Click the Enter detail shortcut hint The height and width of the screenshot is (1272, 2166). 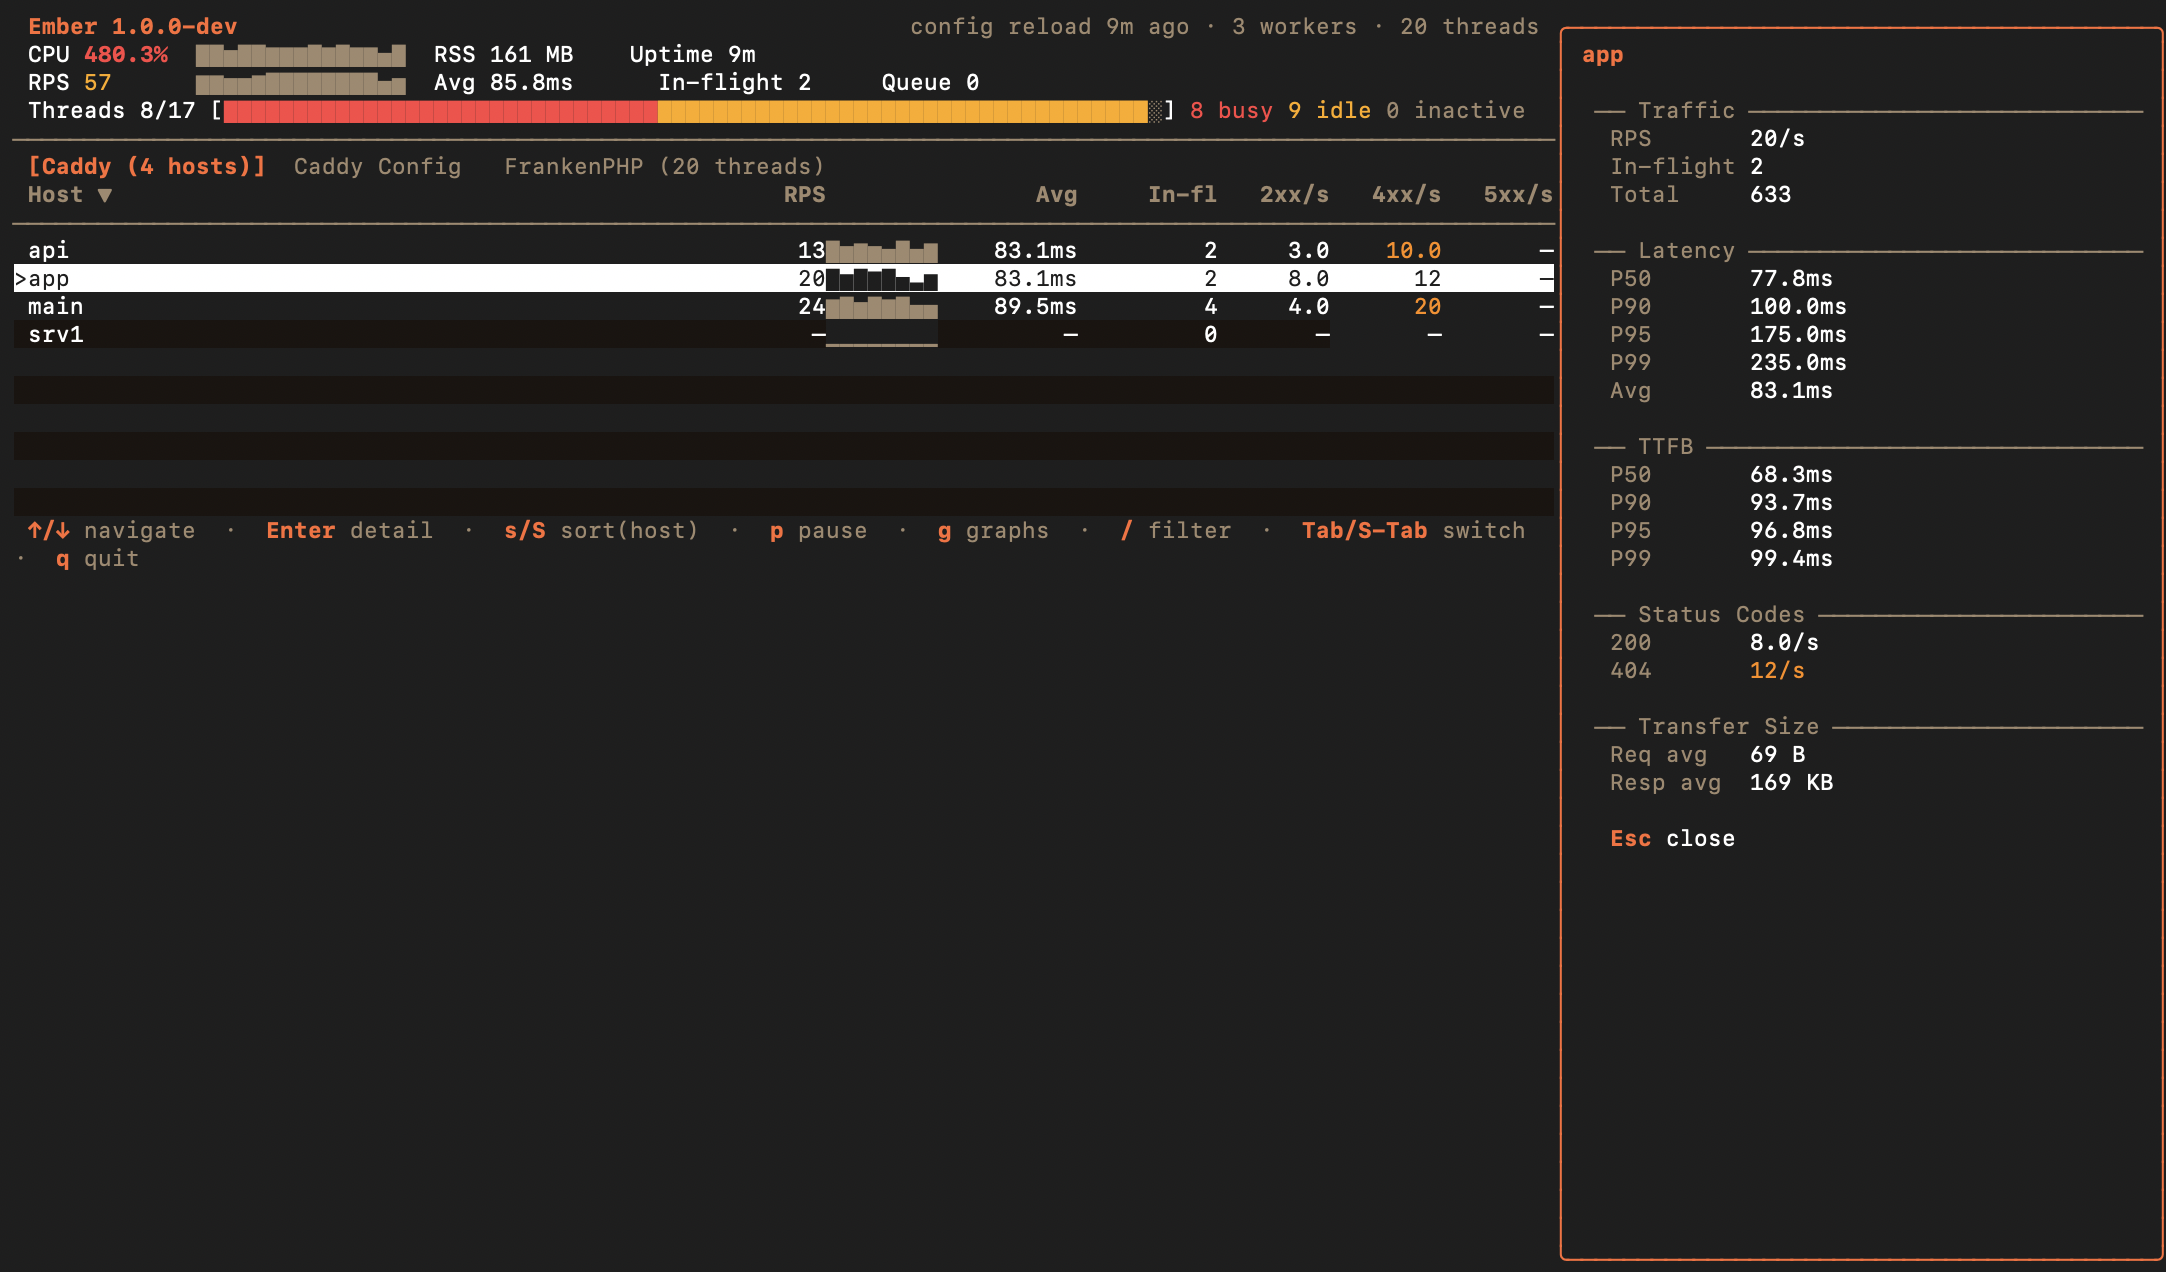tap(349, 531)
